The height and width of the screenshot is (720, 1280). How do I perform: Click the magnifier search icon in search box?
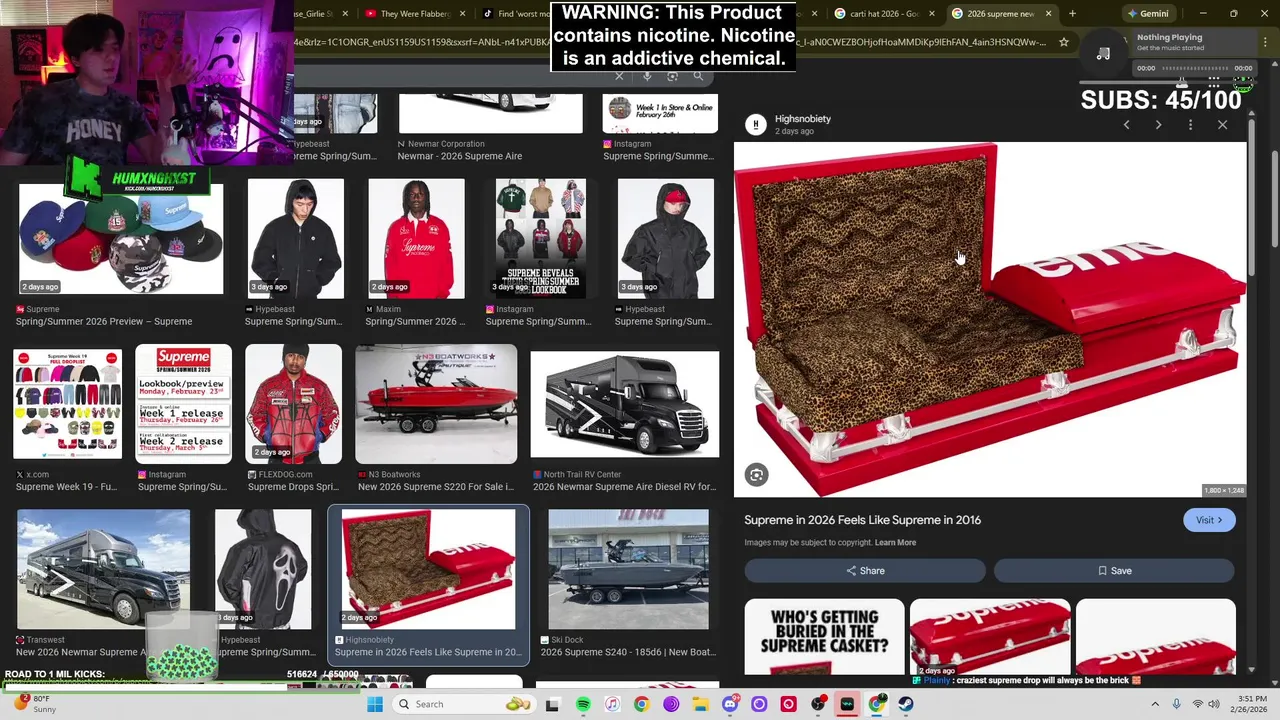698,76
